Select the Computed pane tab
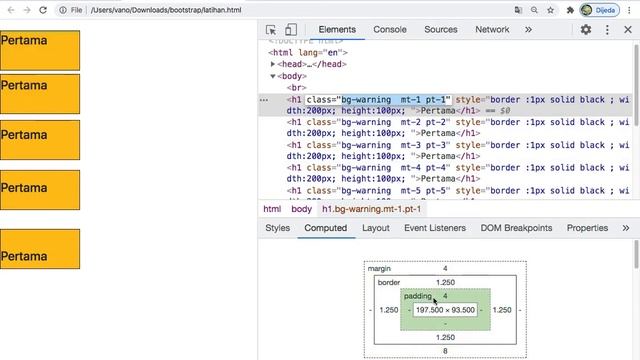This screenshot has height=360, width=640. tap(325, 228)
